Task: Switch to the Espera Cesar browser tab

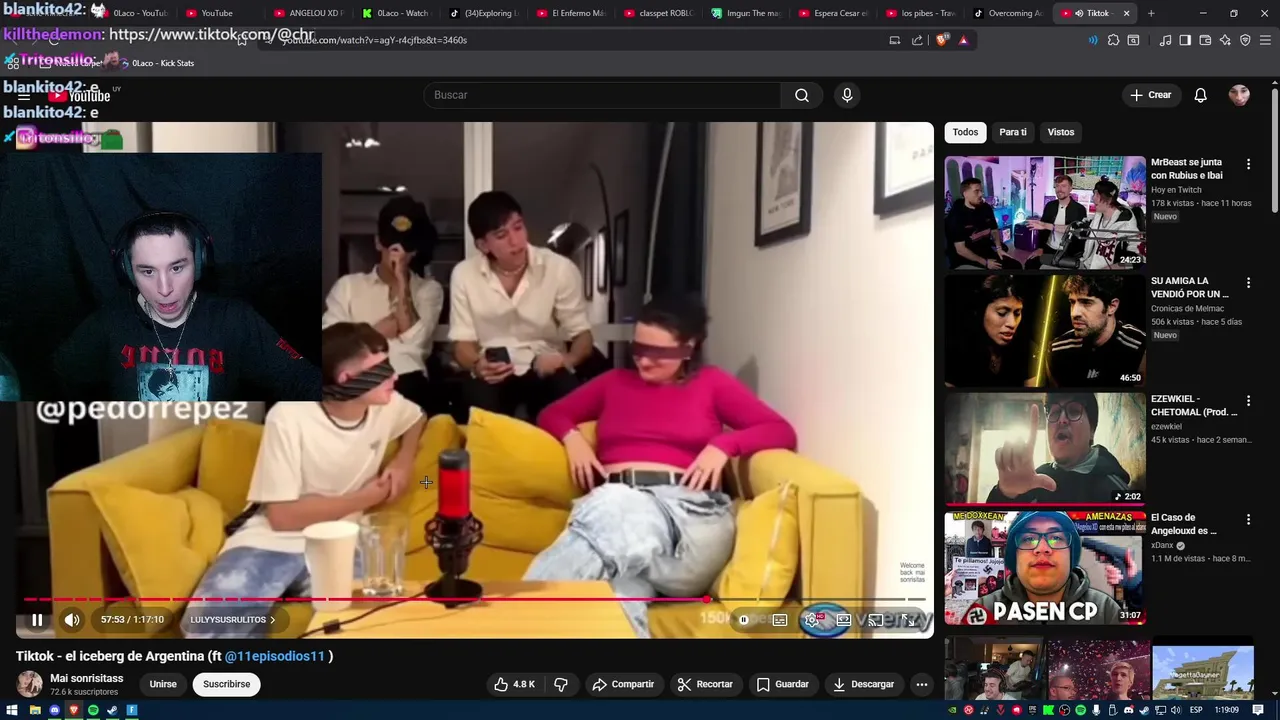Action: point(833,13)
